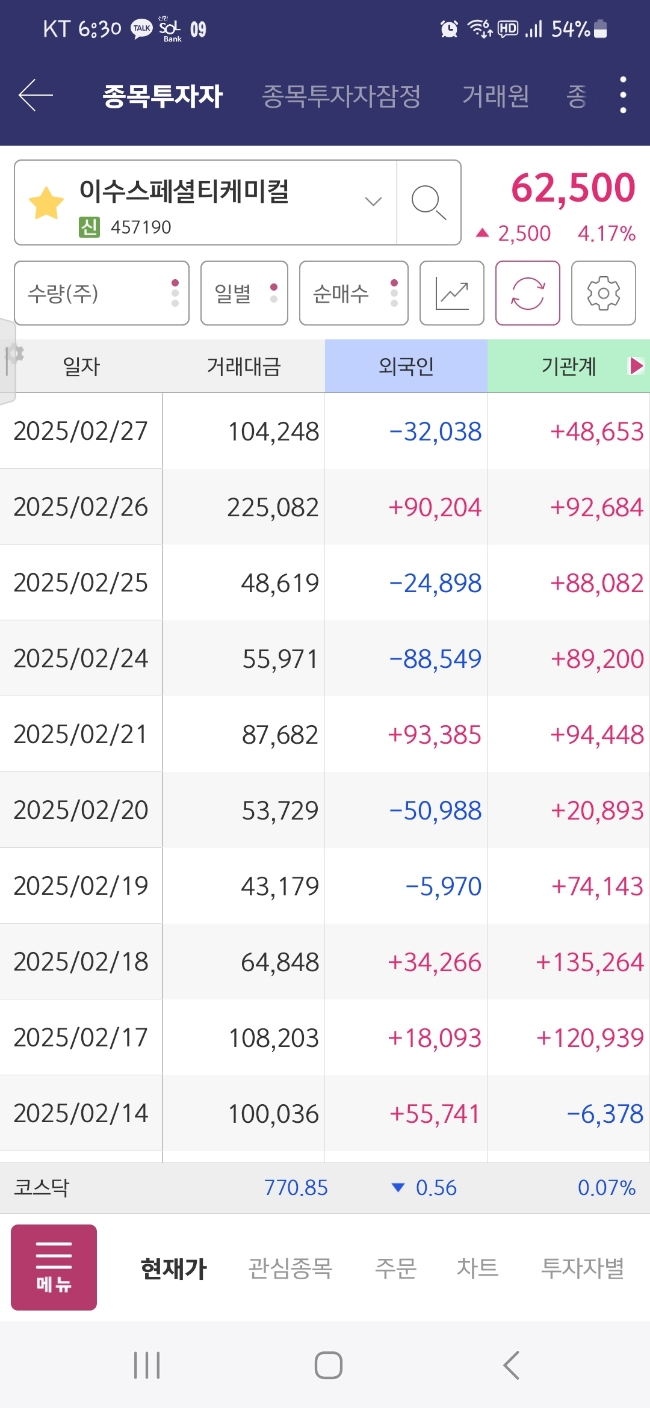Toggle the 일별 period selector
The width and height of the screenshot is (650, 1408).
click(x=244, y=293)
